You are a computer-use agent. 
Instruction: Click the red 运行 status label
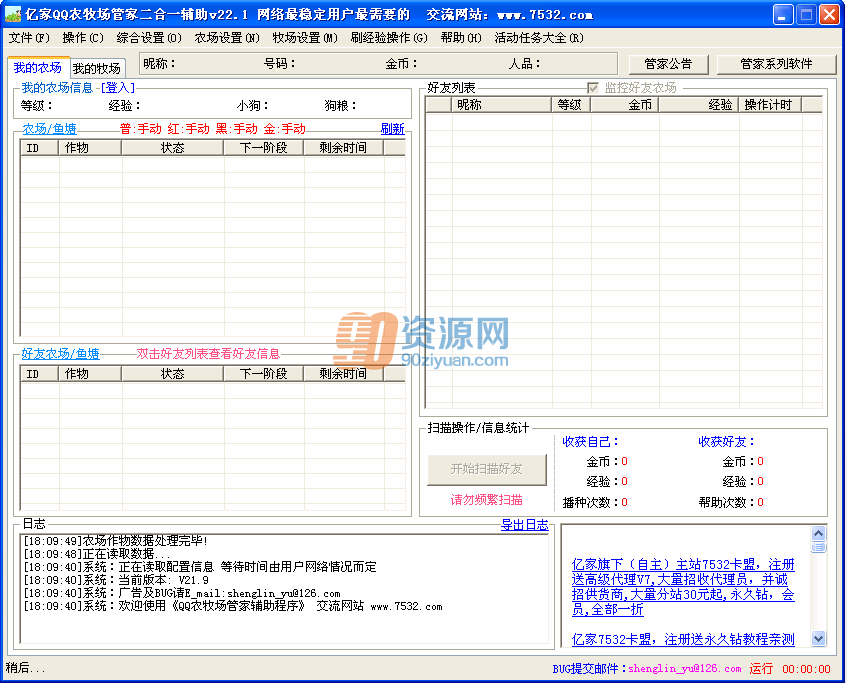(761, 668)
